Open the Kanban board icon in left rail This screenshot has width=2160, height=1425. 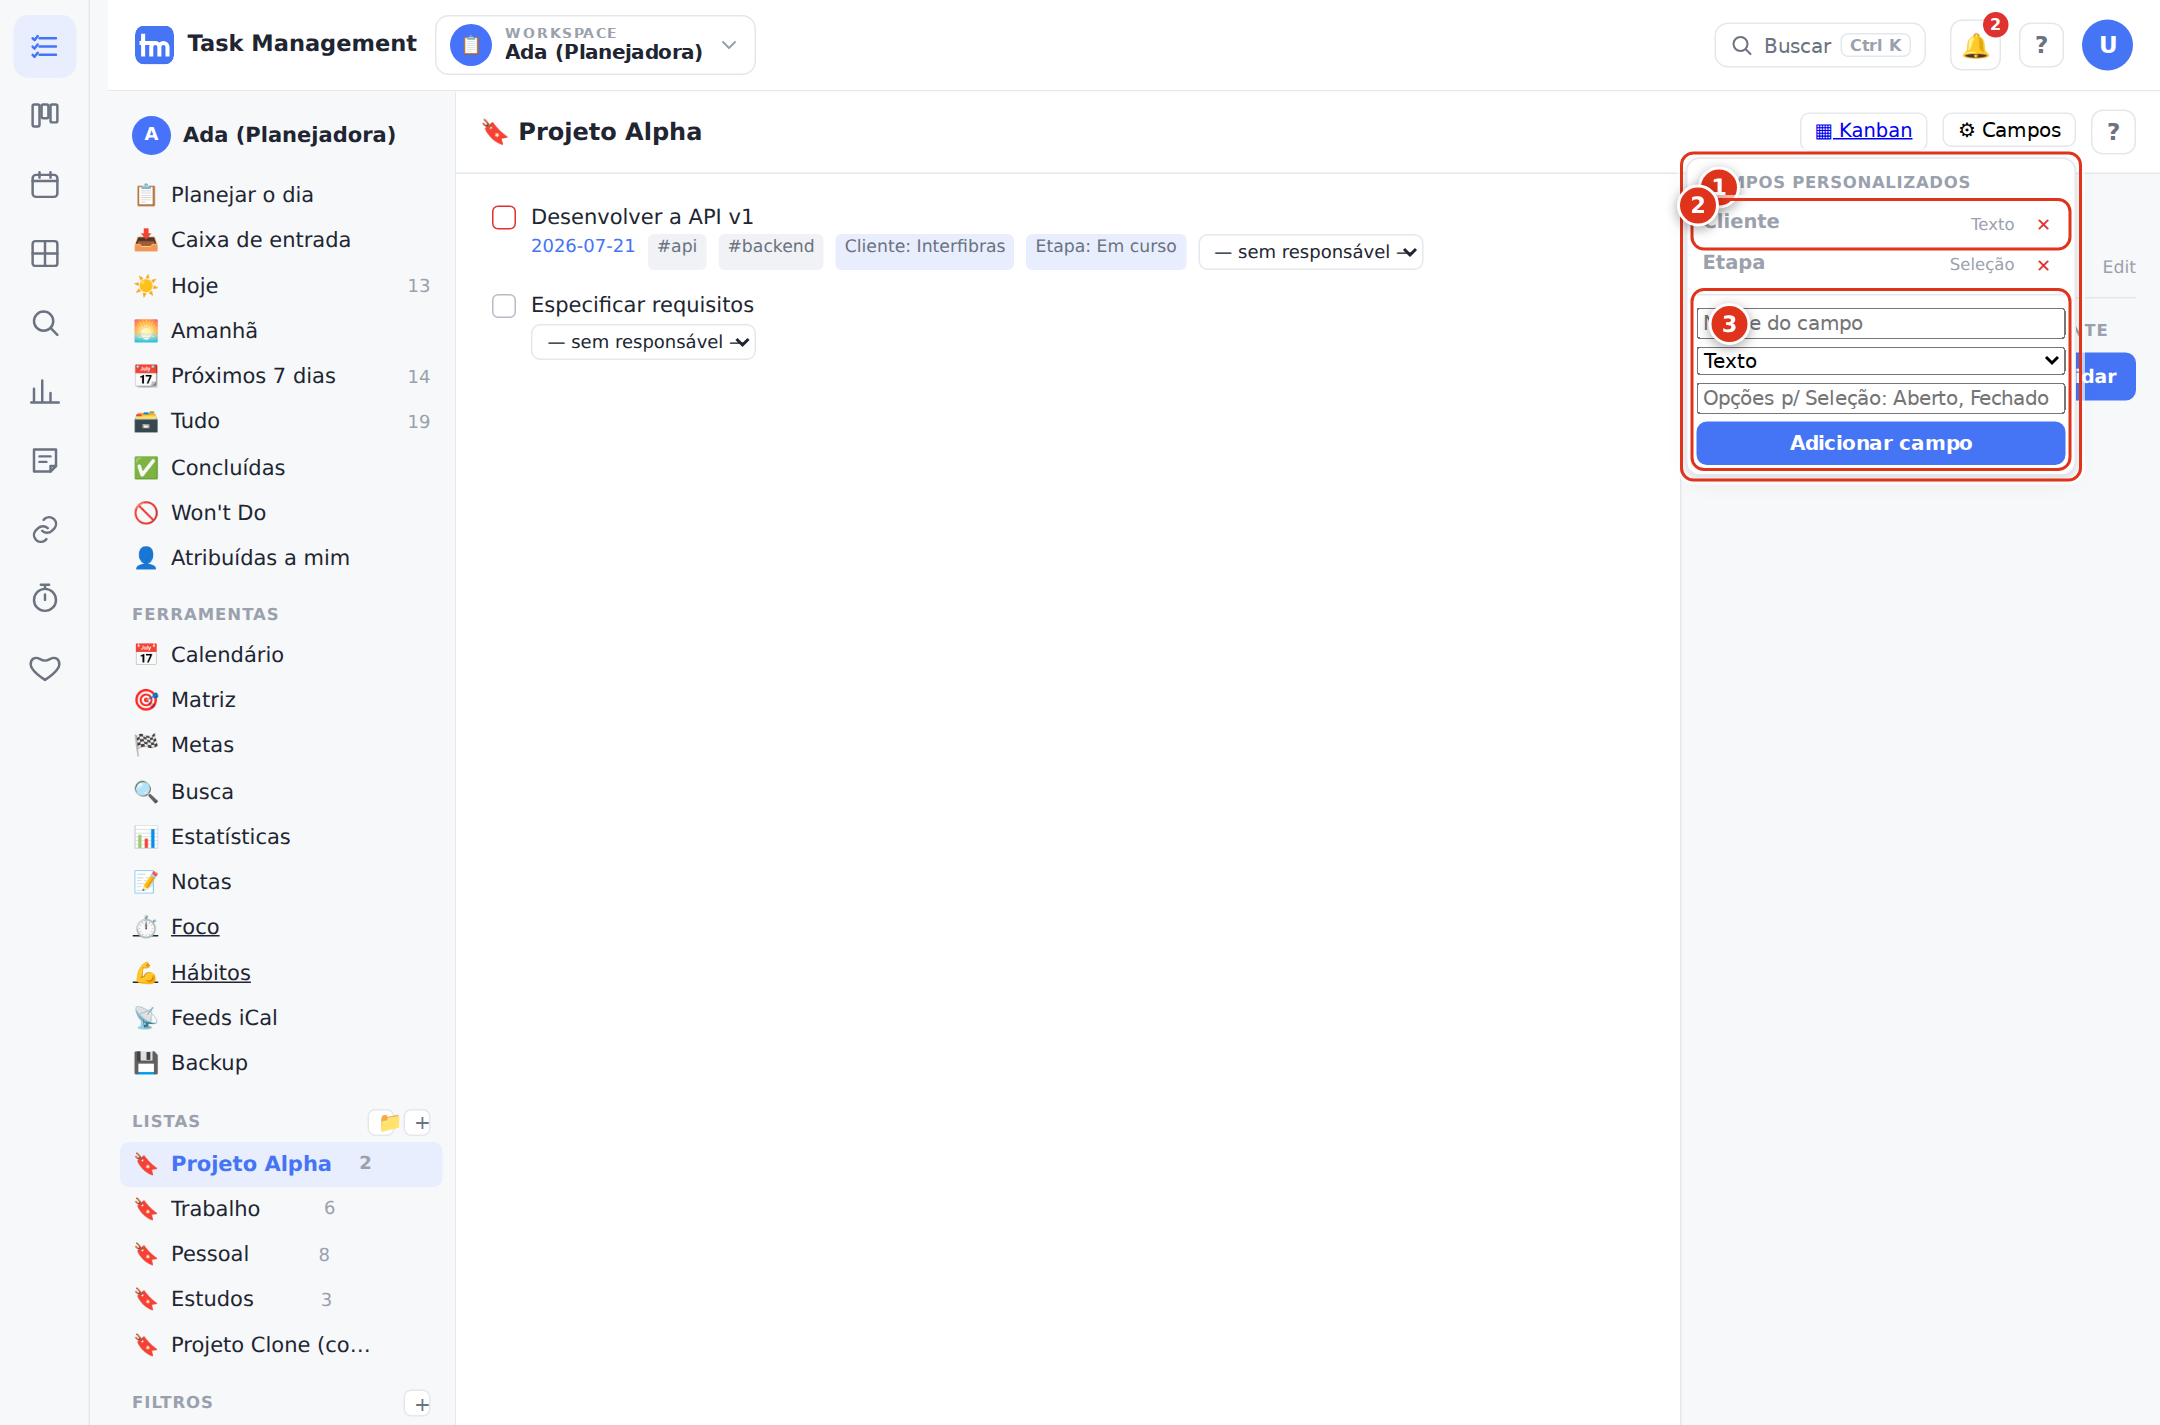pyautogui.click(x=45, y=115)
